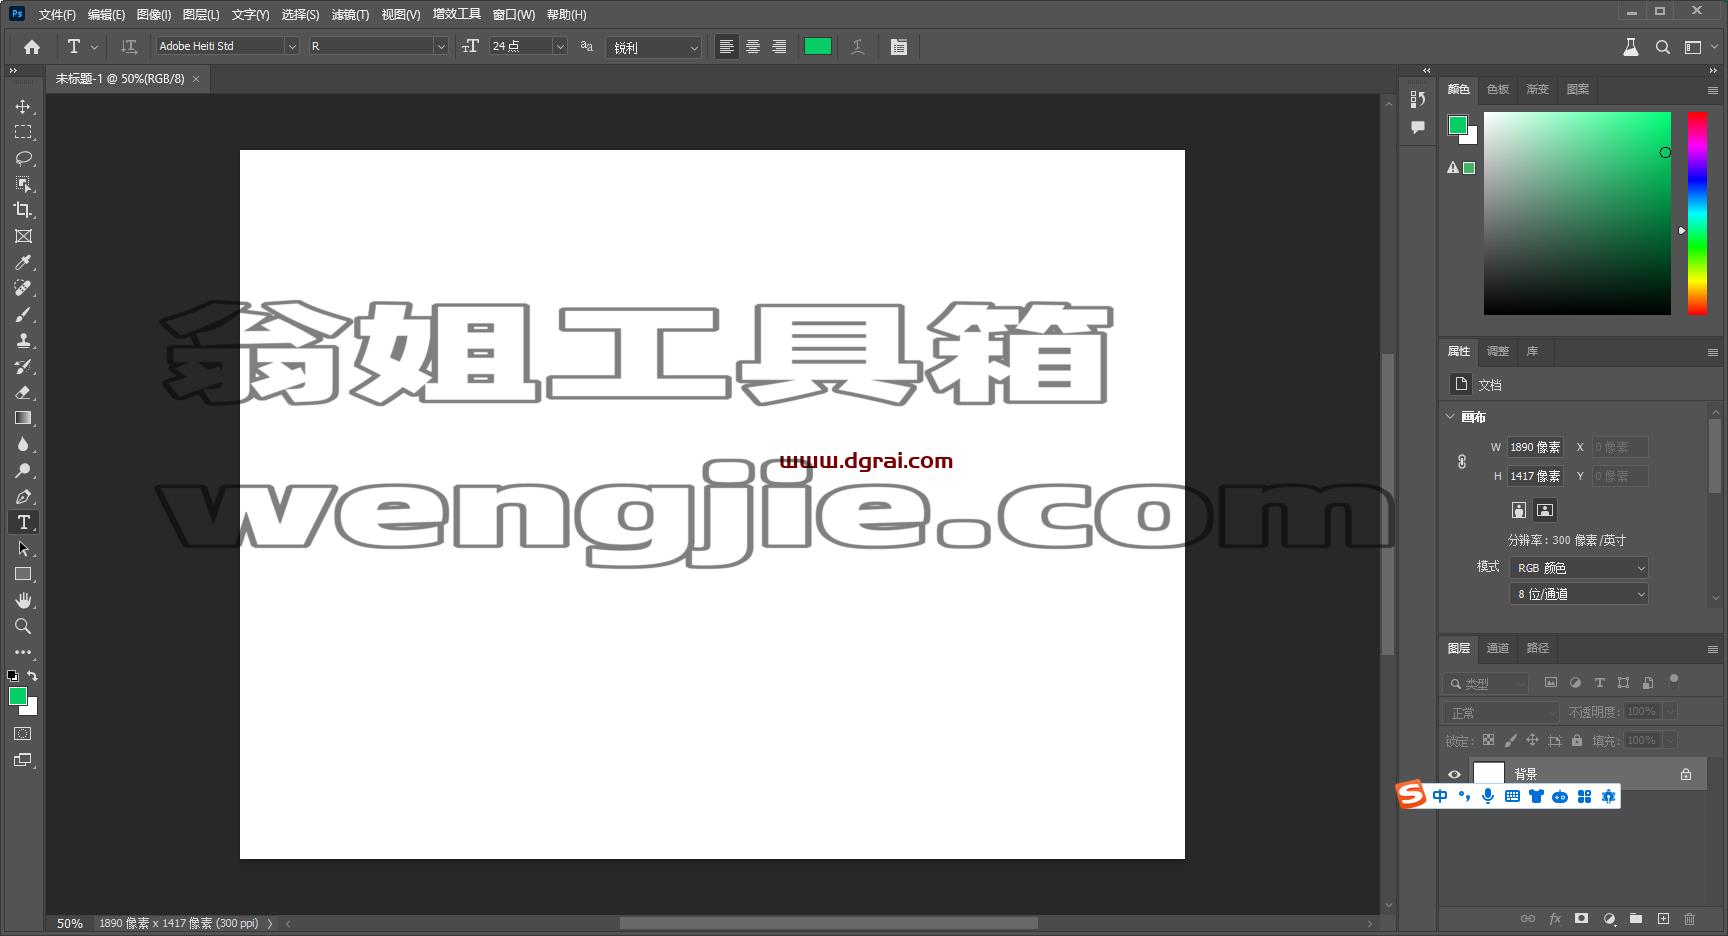Set left text alignment
The width and height of the screenshot is (1728, 936).
727,46
